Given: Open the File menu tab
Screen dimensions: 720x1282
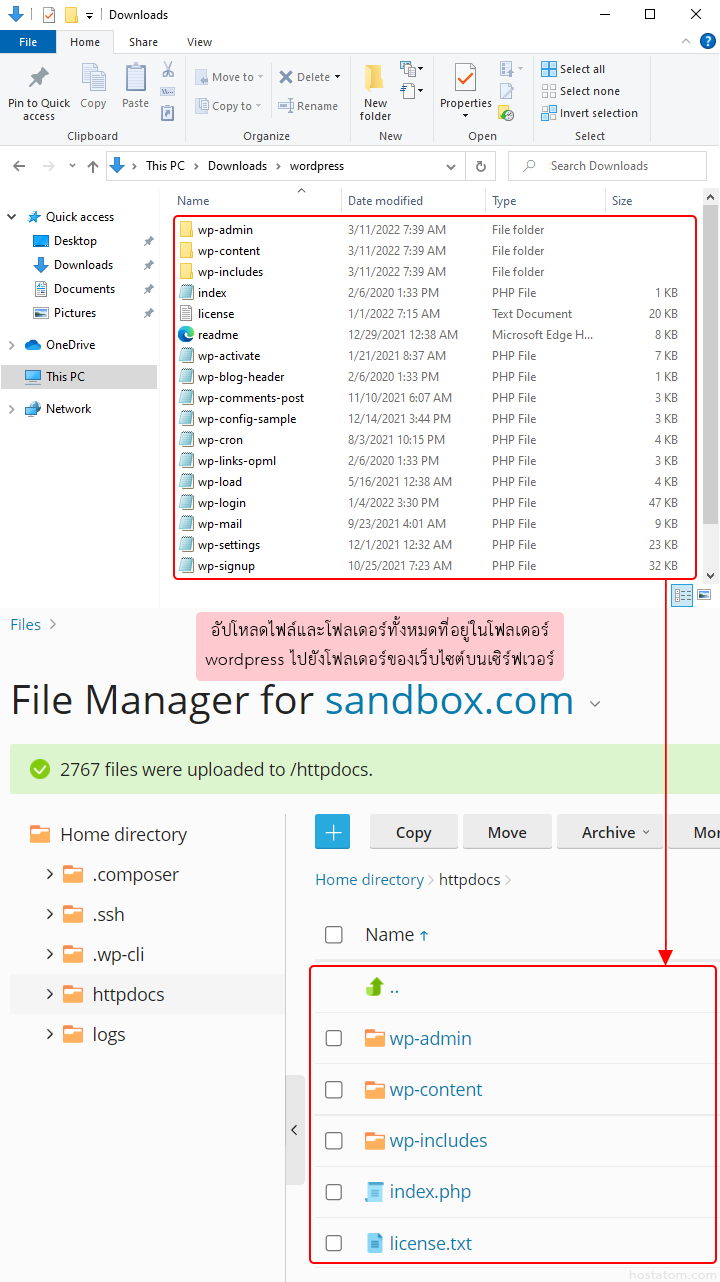Looking at the screenshot, I should click(x=28, y=42).
